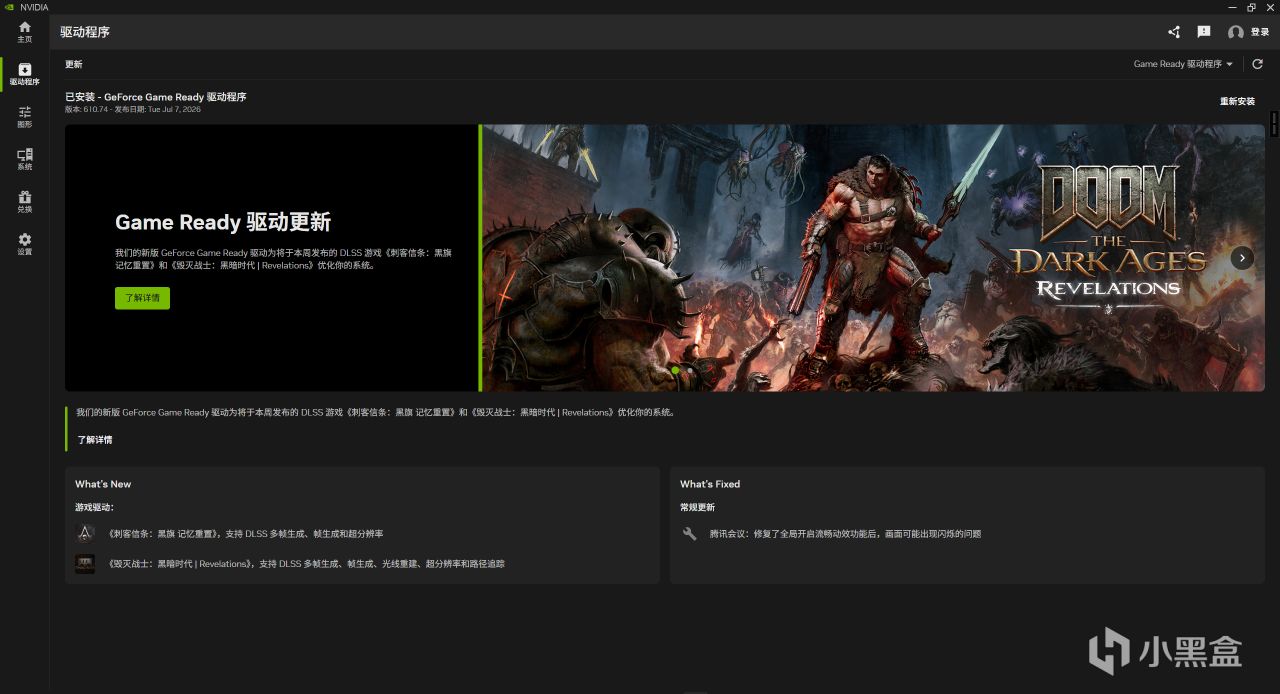Click the 更新 section label
1280x694 pixels.
[x=74, y=64]
